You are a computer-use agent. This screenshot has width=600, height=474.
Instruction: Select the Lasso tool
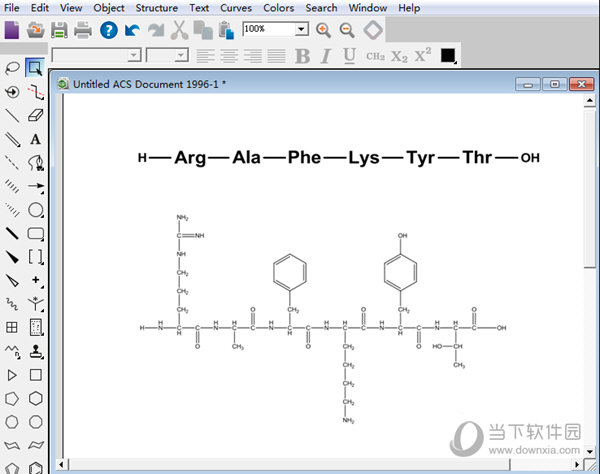tap(12, 68)
